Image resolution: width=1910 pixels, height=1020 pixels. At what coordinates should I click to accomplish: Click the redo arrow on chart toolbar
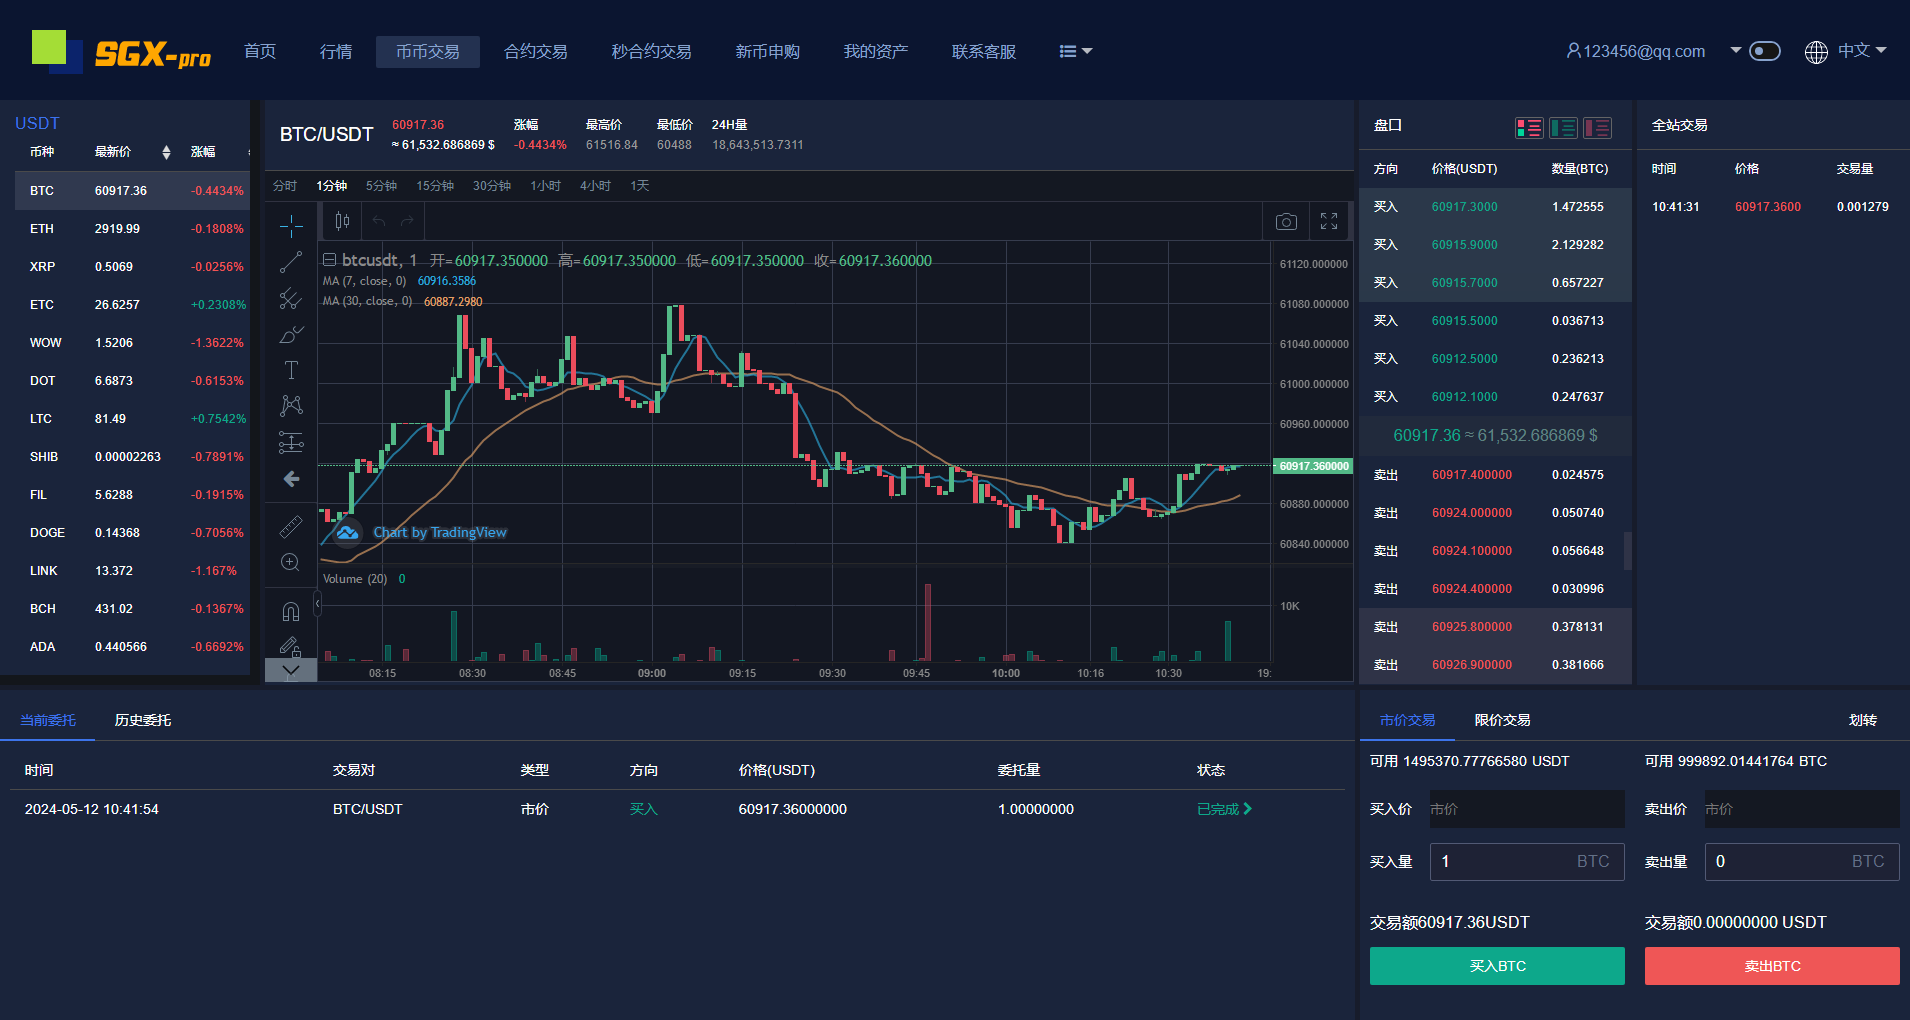coord(407,221)
